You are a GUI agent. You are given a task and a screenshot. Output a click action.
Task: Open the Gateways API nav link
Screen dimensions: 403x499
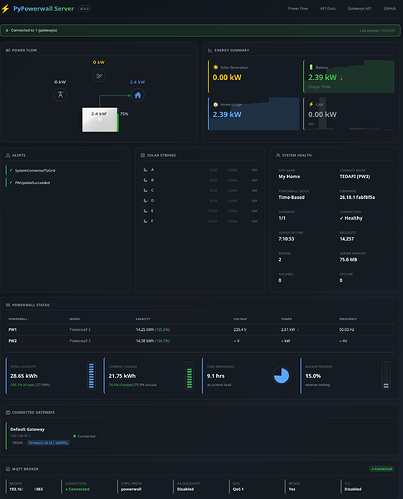359,8
